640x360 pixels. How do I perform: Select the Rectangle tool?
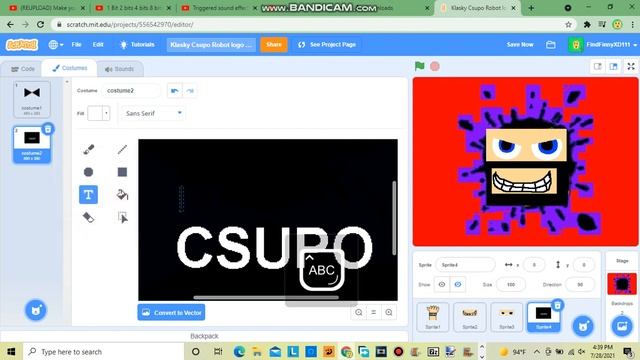(122, 172)
